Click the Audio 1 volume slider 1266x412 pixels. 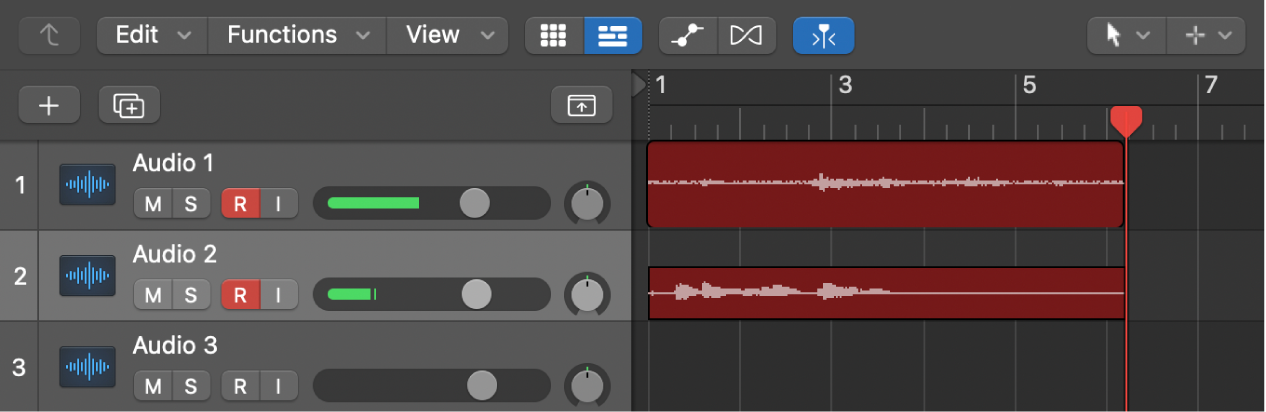[432, 203]
